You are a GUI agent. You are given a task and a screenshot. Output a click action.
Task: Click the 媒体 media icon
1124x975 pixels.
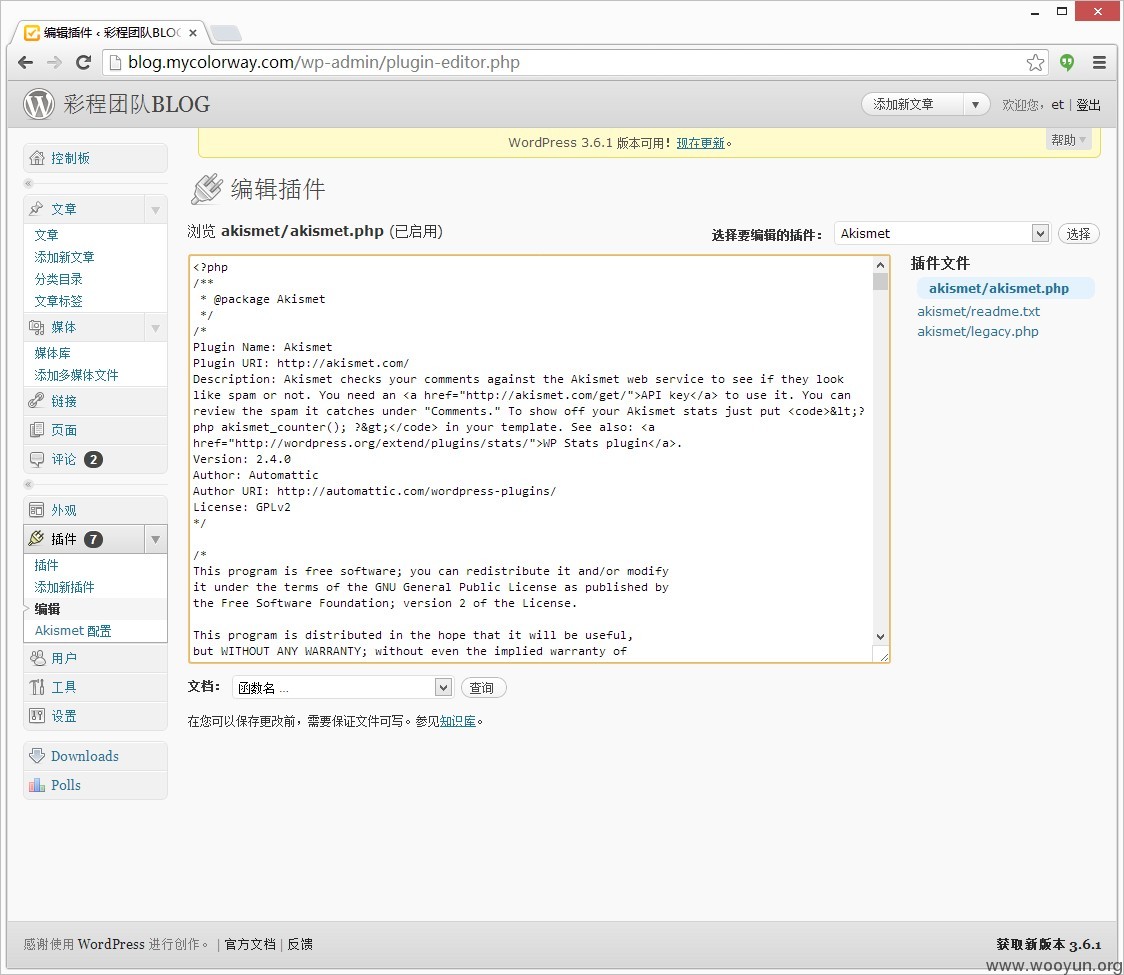coord(36,327)
